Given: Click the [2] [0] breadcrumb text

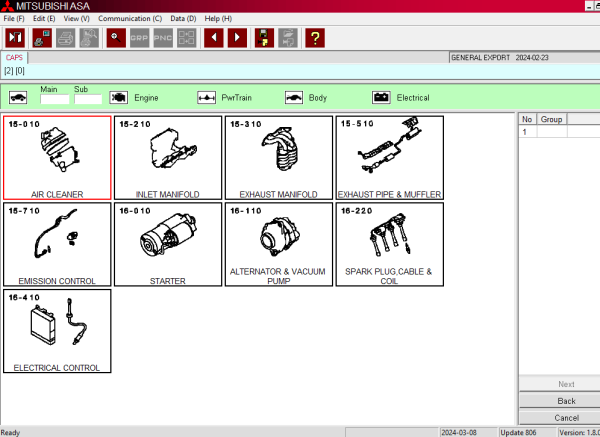Looking at the screenshot, I should pyautogui.click(x=15, y=71).
